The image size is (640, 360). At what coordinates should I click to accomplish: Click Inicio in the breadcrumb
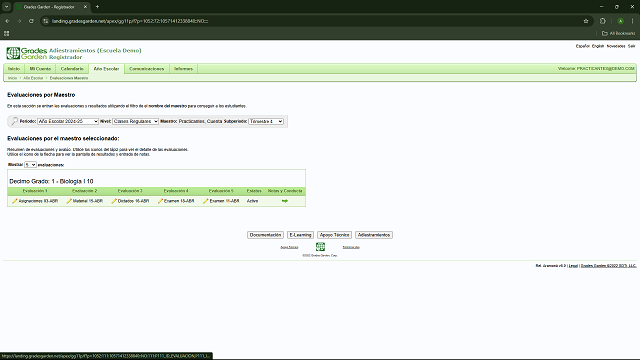point(12,78)
